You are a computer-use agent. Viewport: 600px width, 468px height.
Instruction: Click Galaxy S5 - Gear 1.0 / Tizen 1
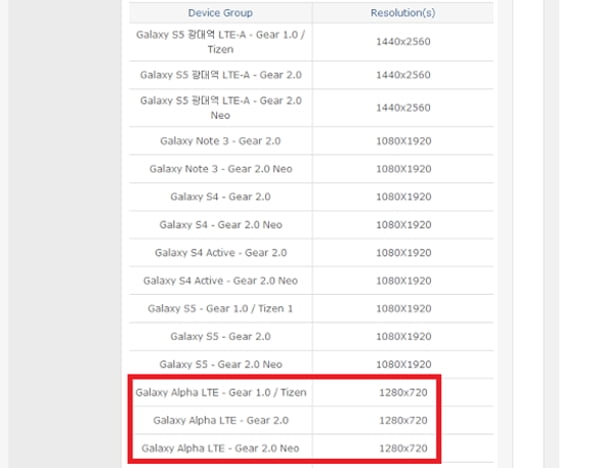(220, 309)
